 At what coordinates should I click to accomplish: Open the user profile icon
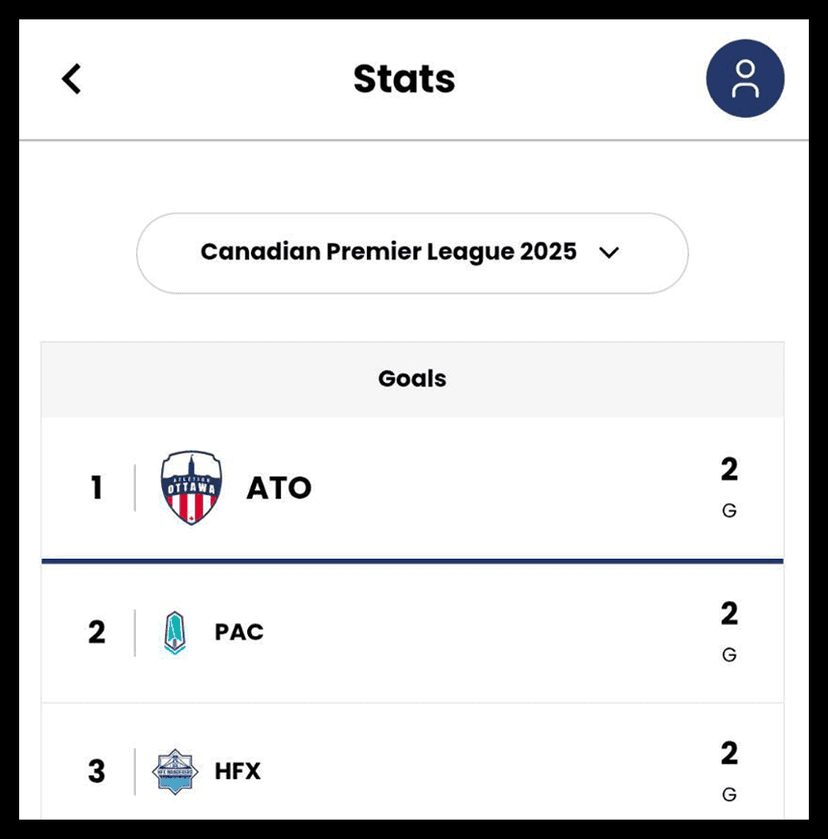(745, 79)
